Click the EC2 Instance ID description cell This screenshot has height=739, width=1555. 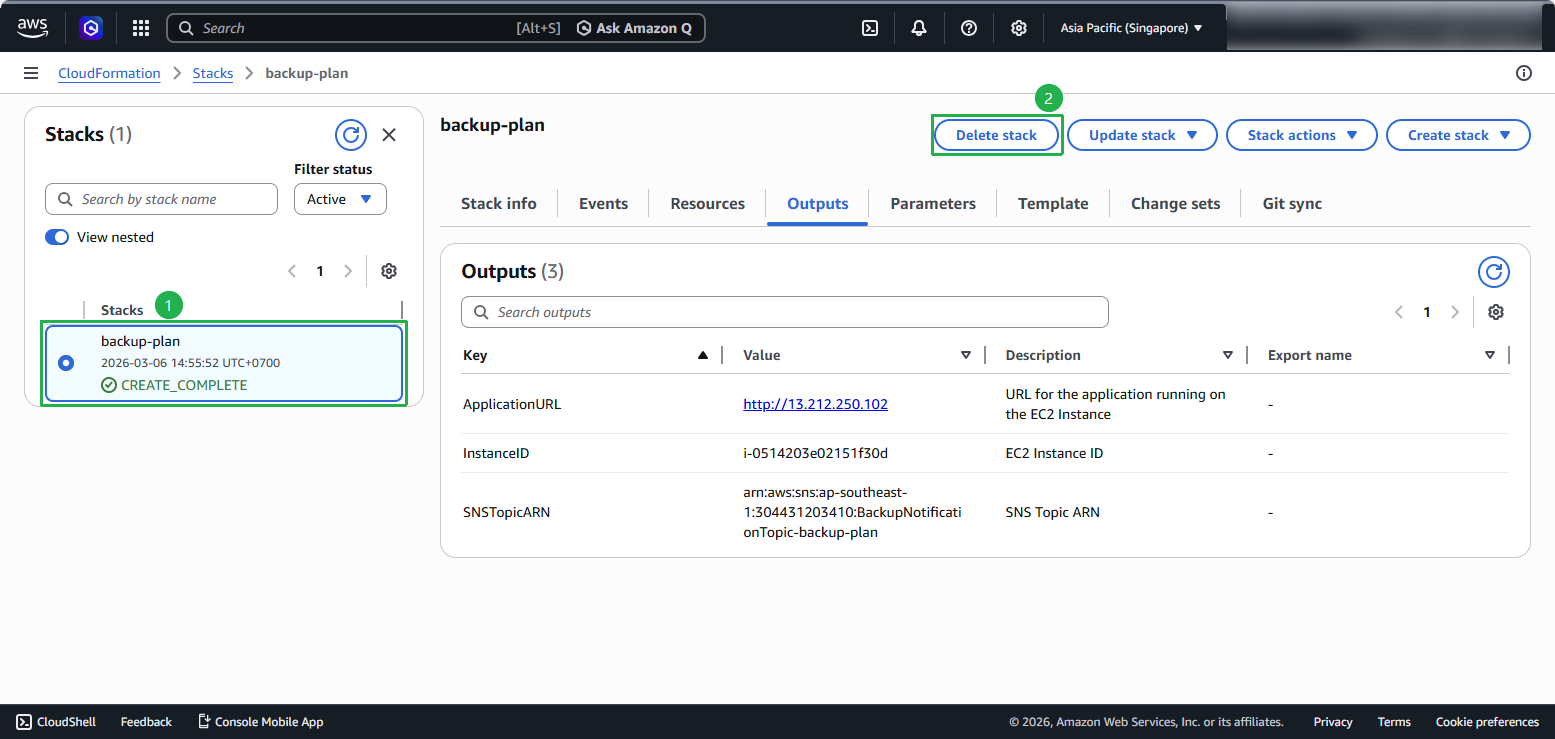coord(1054,453)
